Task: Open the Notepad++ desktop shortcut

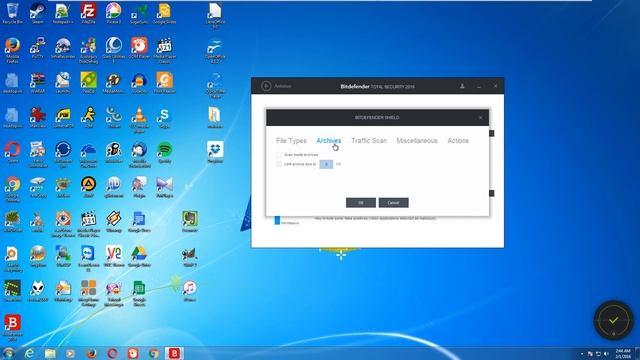Action: 63,13
